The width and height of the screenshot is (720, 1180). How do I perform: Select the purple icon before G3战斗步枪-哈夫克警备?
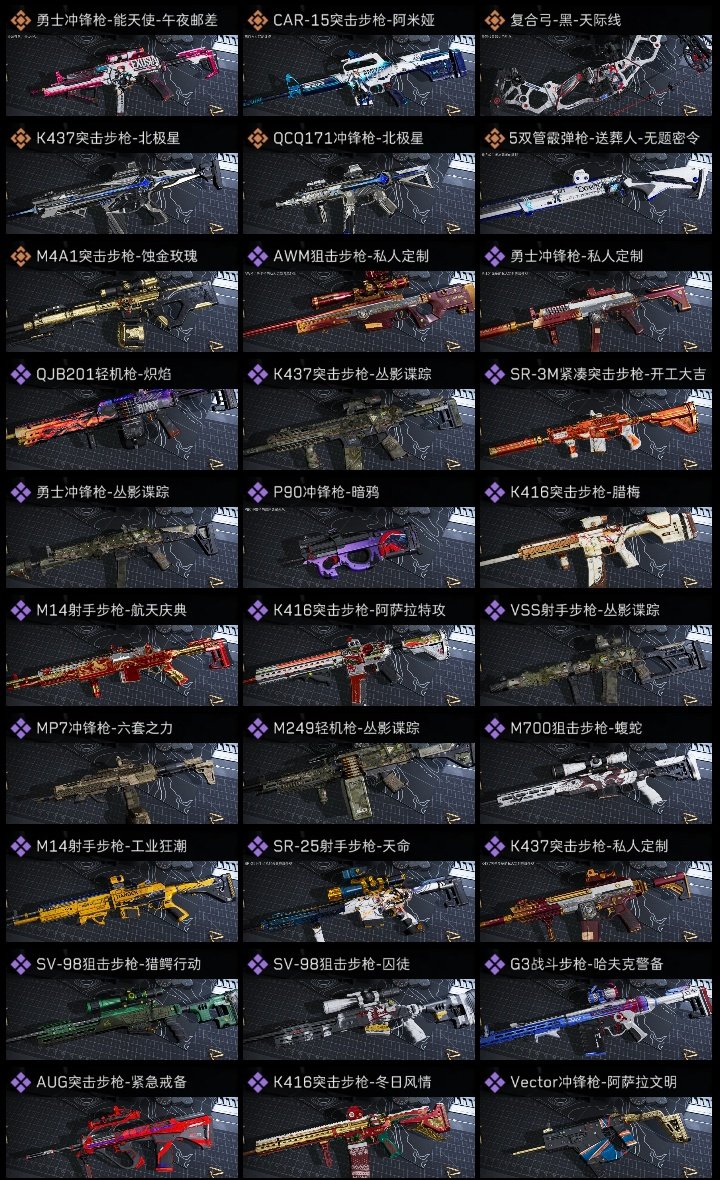494,964
